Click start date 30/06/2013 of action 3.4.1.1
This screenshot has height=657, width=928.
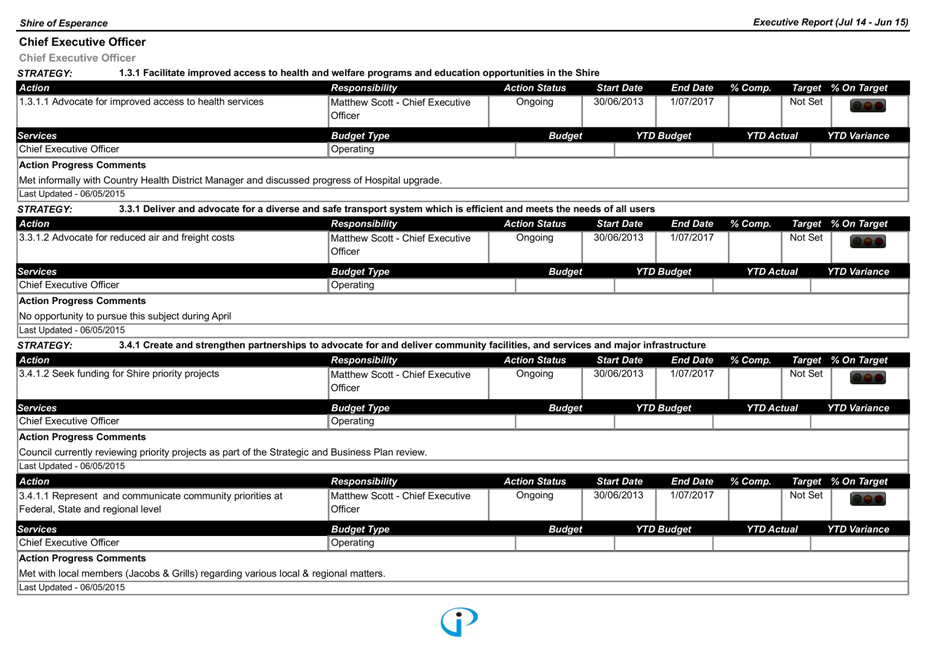(618, 495)
